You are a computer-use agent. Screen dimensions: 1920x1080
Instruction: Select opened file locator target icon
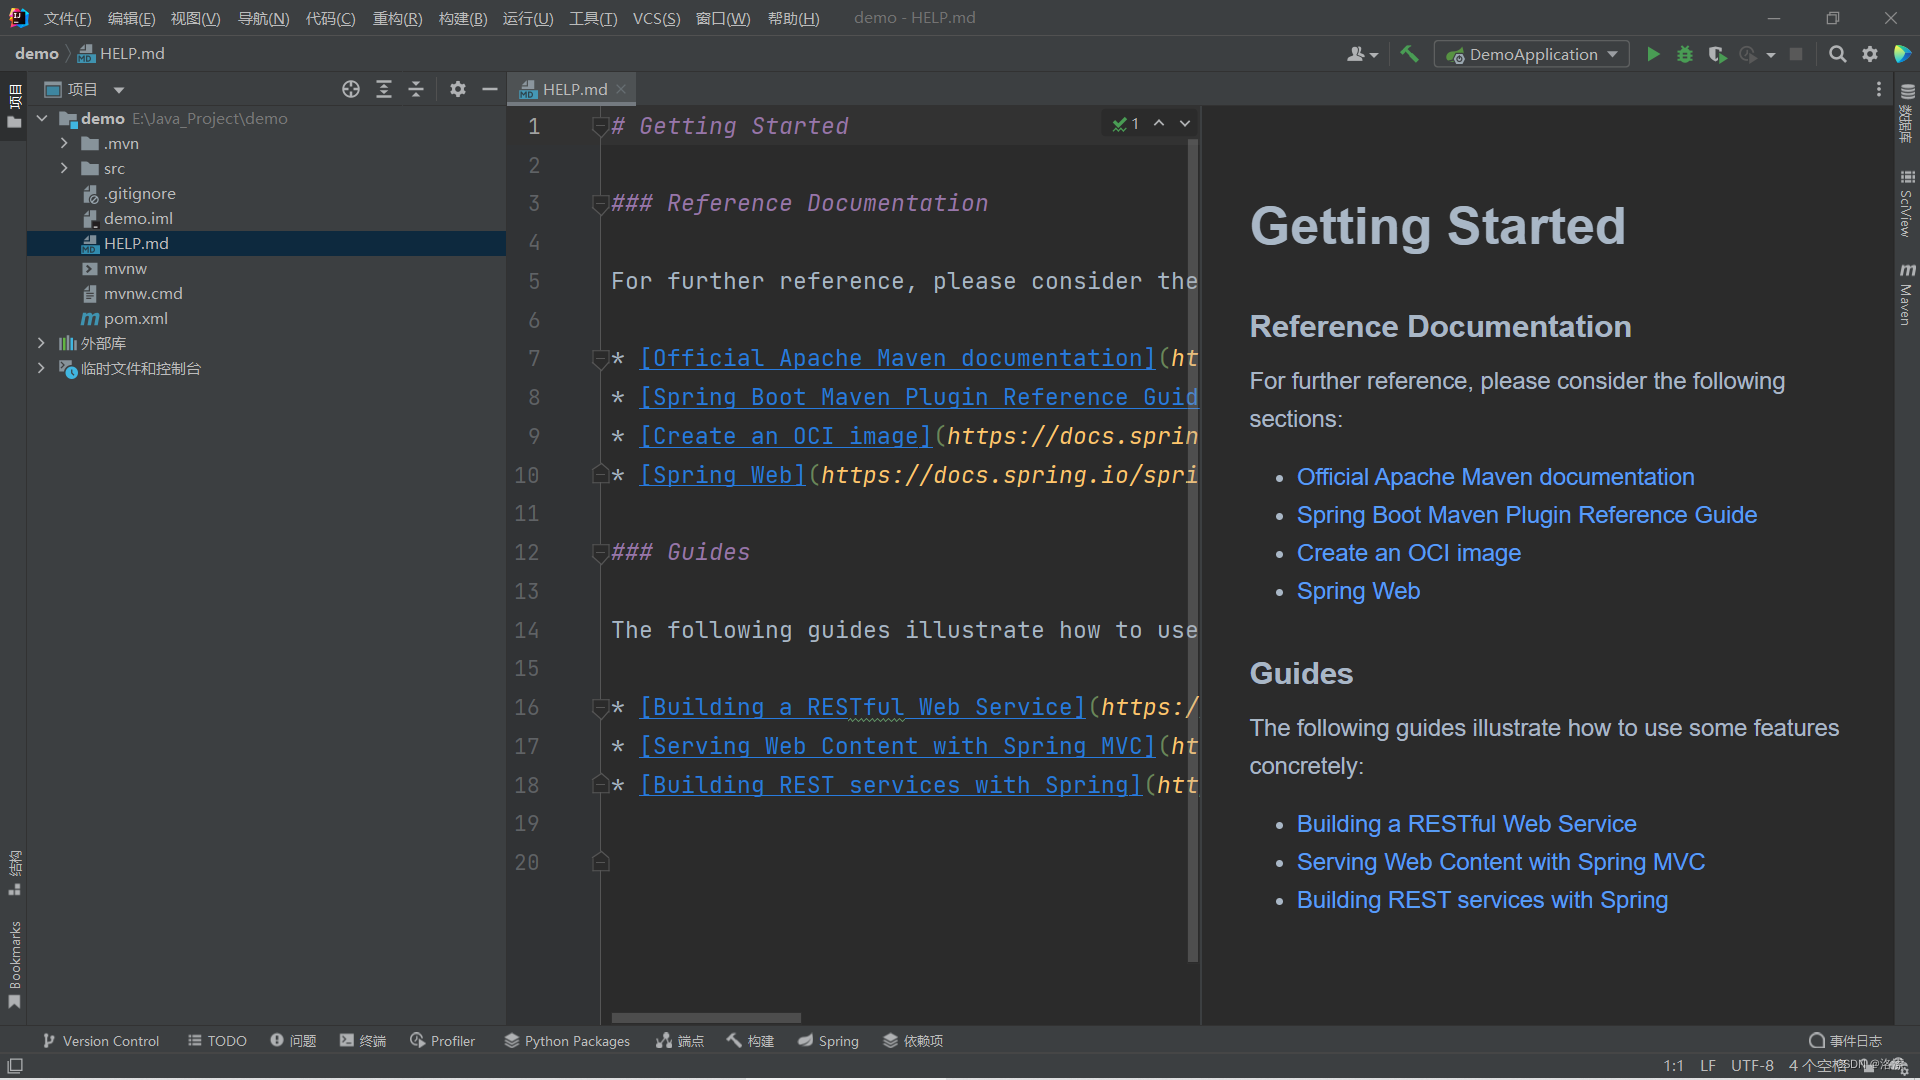pos(351,89)
